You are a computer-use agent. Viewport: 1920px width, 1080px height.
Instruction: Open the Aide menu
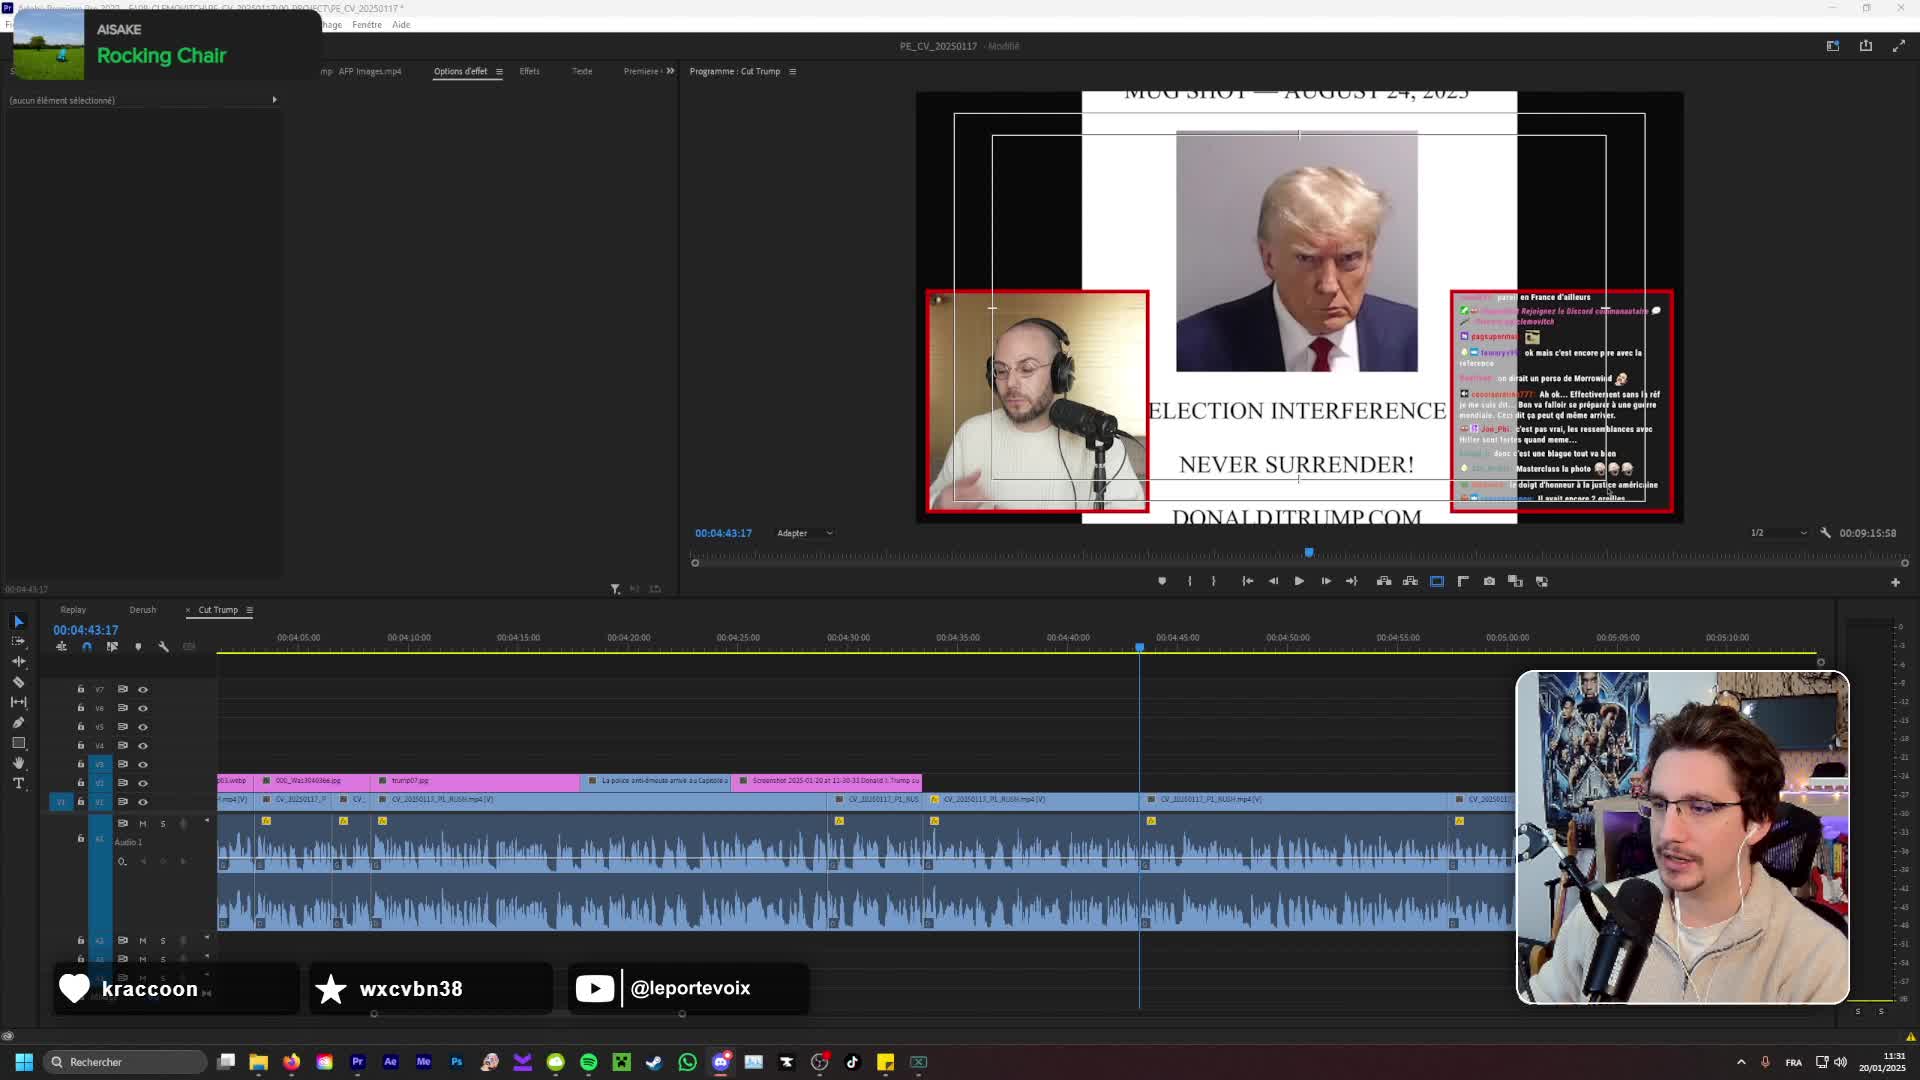click(x=401, y=25)
